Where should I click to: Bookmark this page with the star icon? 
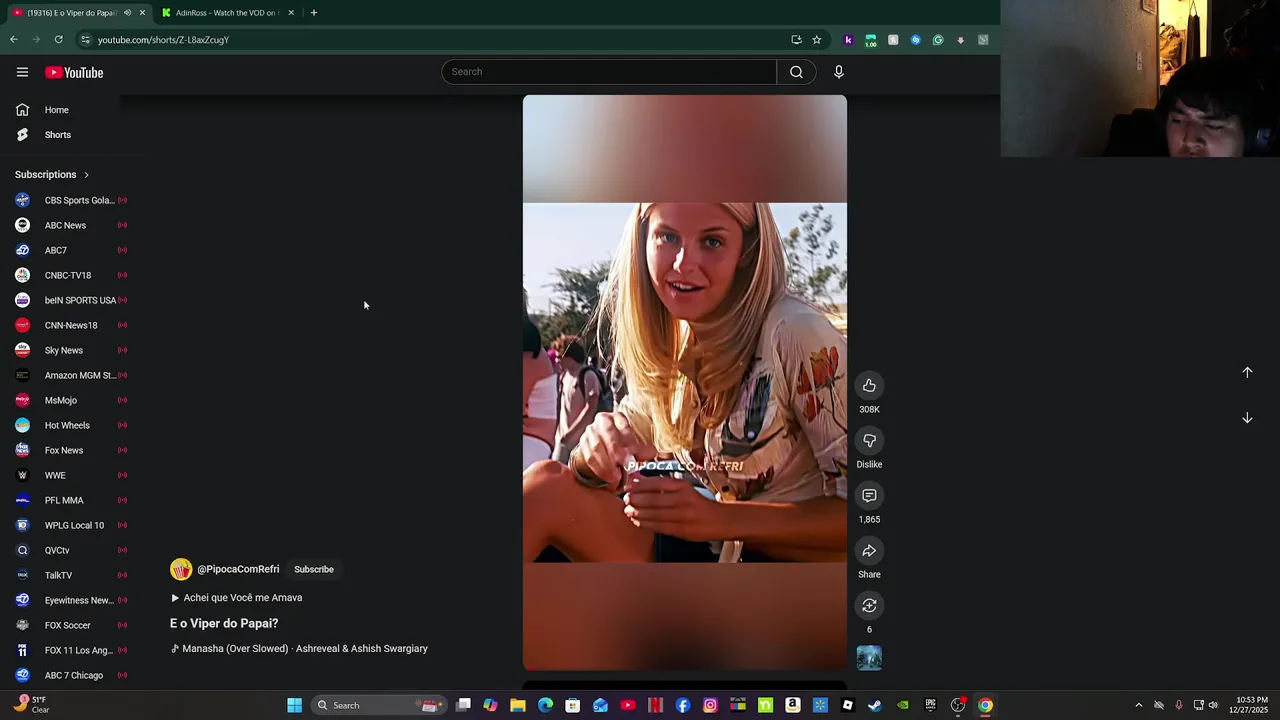[x=816, y=40]
